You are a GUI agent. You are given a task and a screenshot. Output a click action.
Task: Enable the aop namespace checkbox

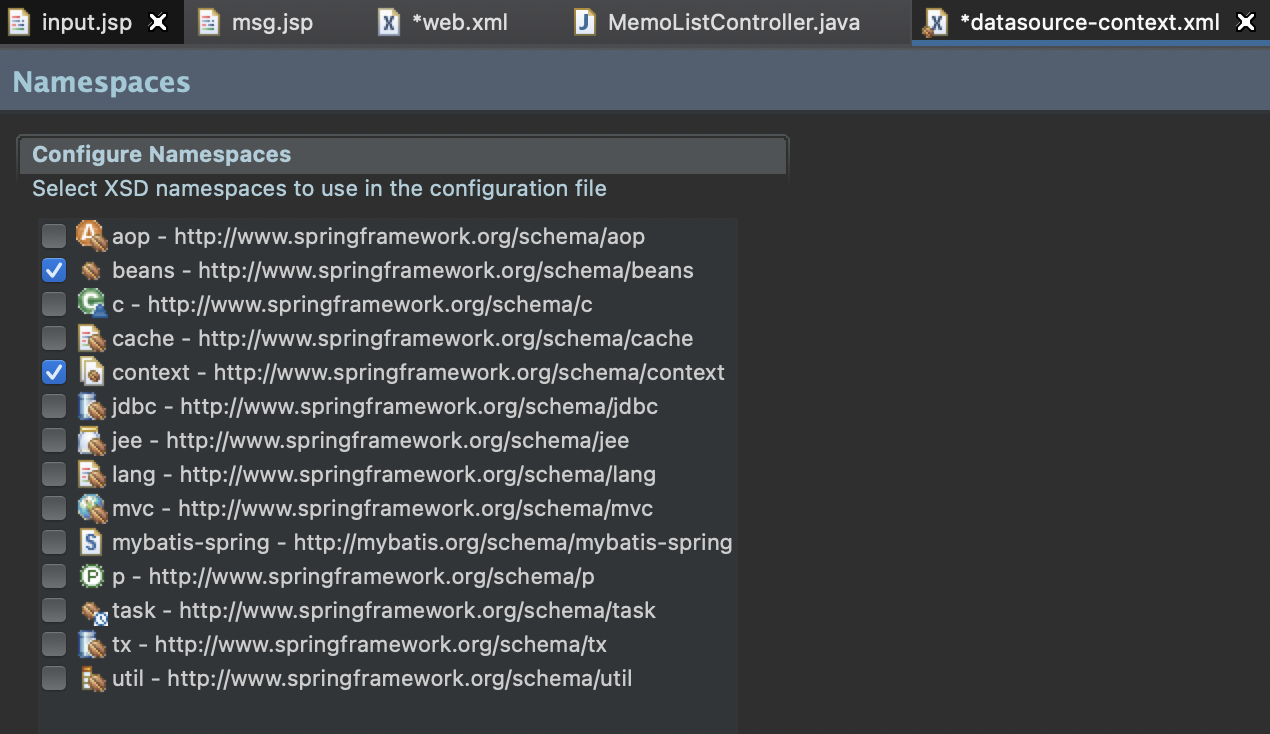coord(54,236)
